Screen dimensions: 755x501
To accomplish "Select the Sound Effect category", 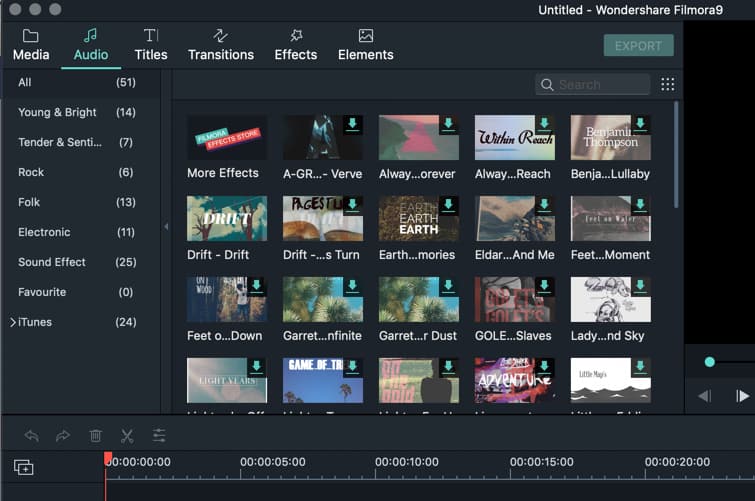I will 52,262.
